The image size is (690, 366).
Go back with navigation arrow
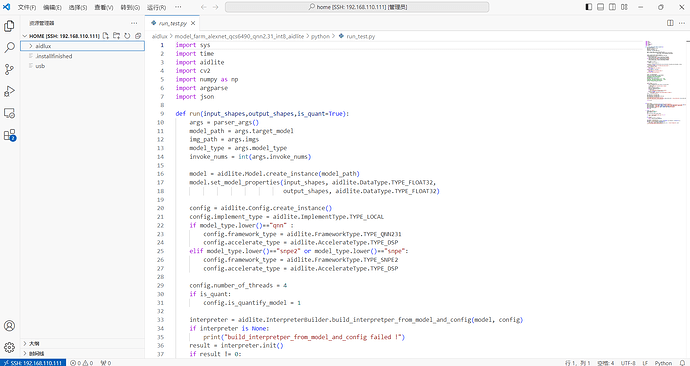(203, 7)
